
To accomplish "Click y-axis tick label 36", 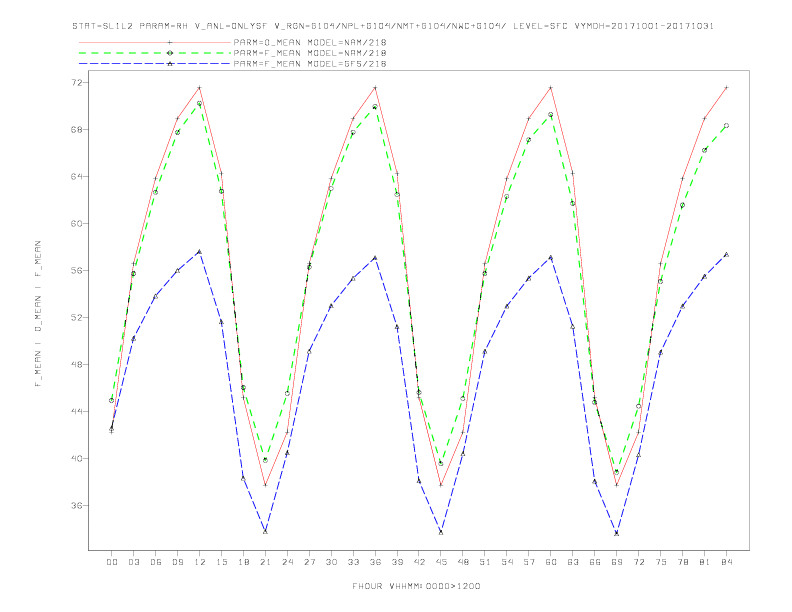I will click(x=79, y=505).
